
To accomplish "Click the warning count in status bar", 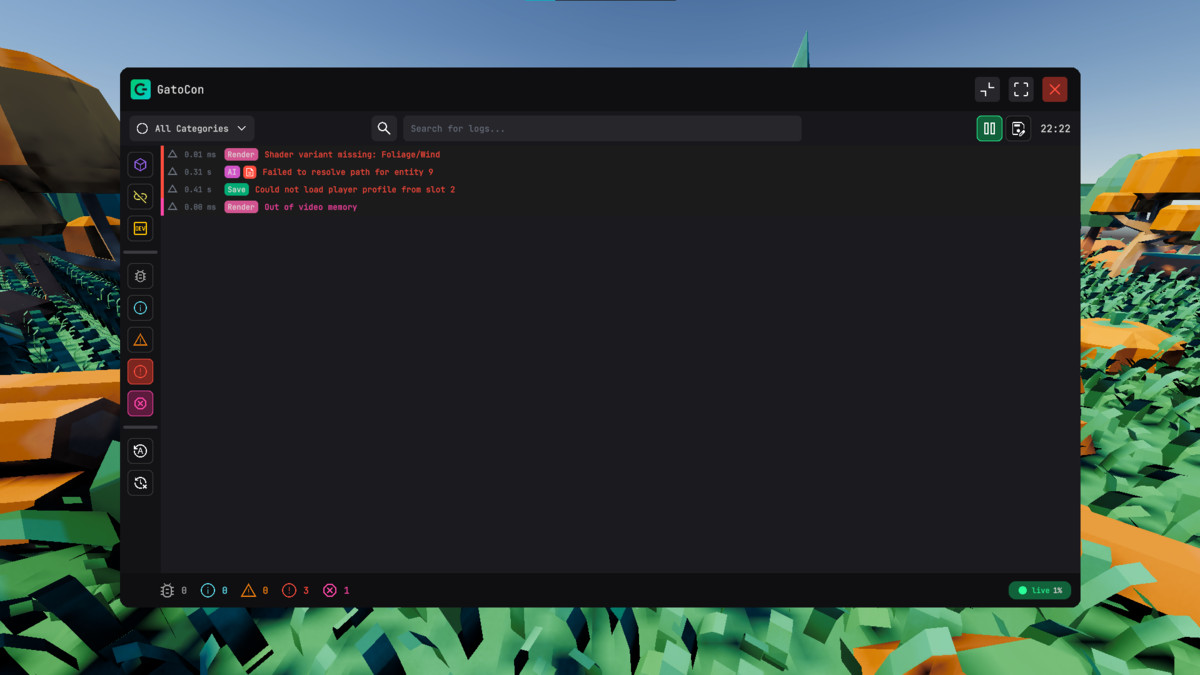I will [x=255, y=590].
